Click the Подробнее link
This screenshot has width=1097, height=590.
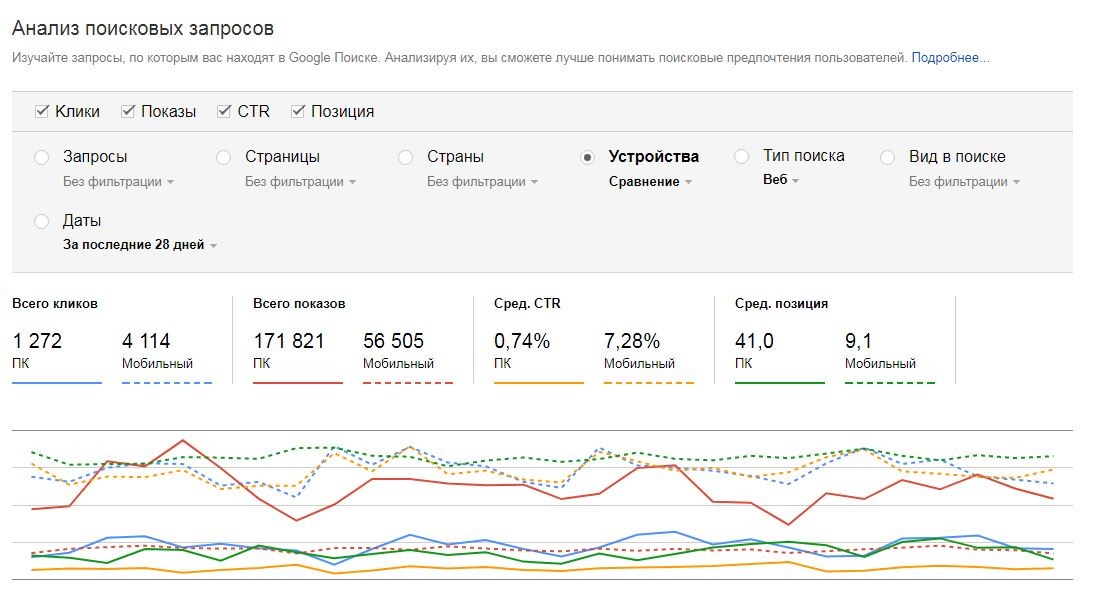(949, 58)
